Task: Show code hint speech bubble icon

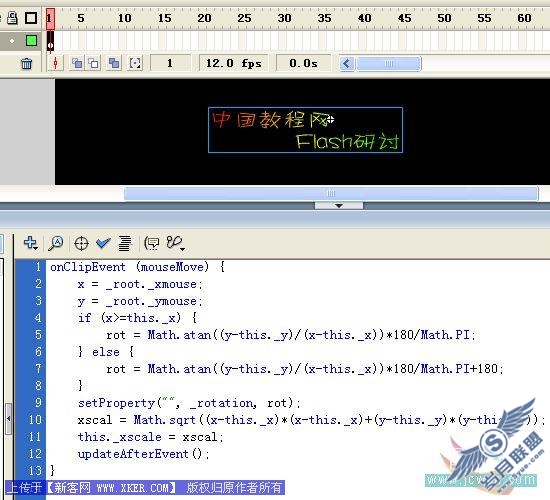Action: coord(152,243)
